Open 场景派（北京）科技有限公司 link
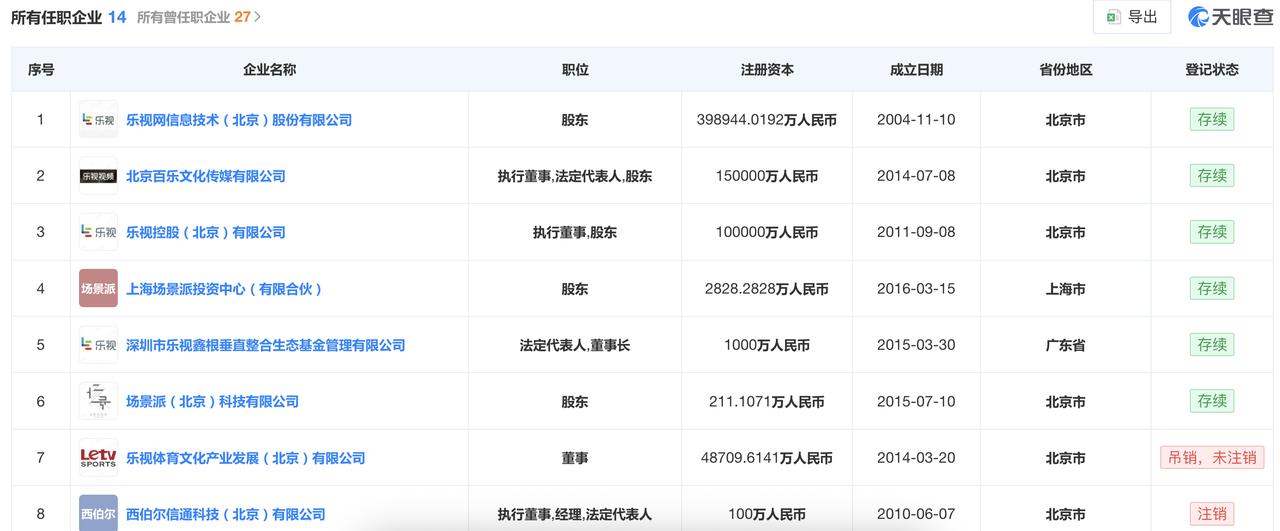 (x=212, y=401)
